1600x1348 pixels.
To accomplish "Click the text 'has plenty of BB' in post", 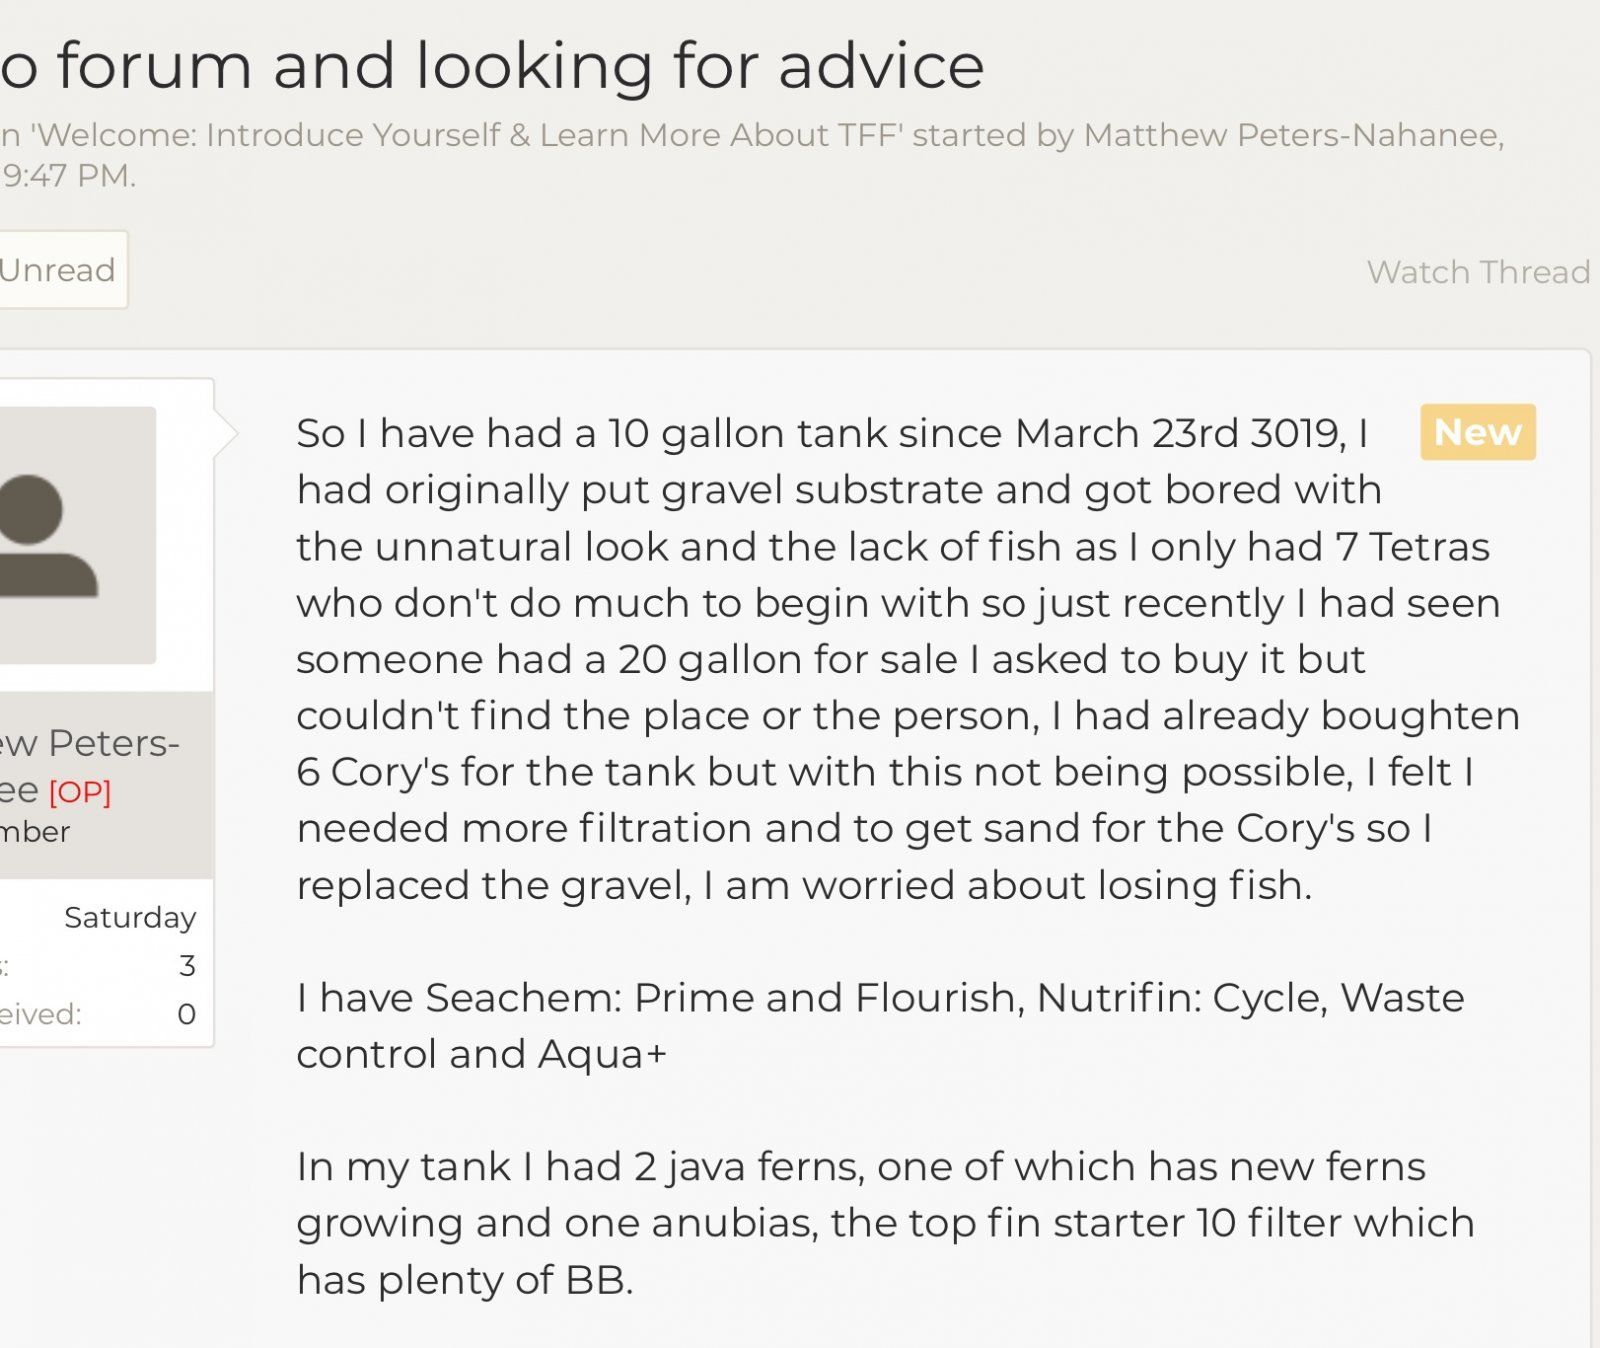I will pyautogui.click(x=464, y=1280).
